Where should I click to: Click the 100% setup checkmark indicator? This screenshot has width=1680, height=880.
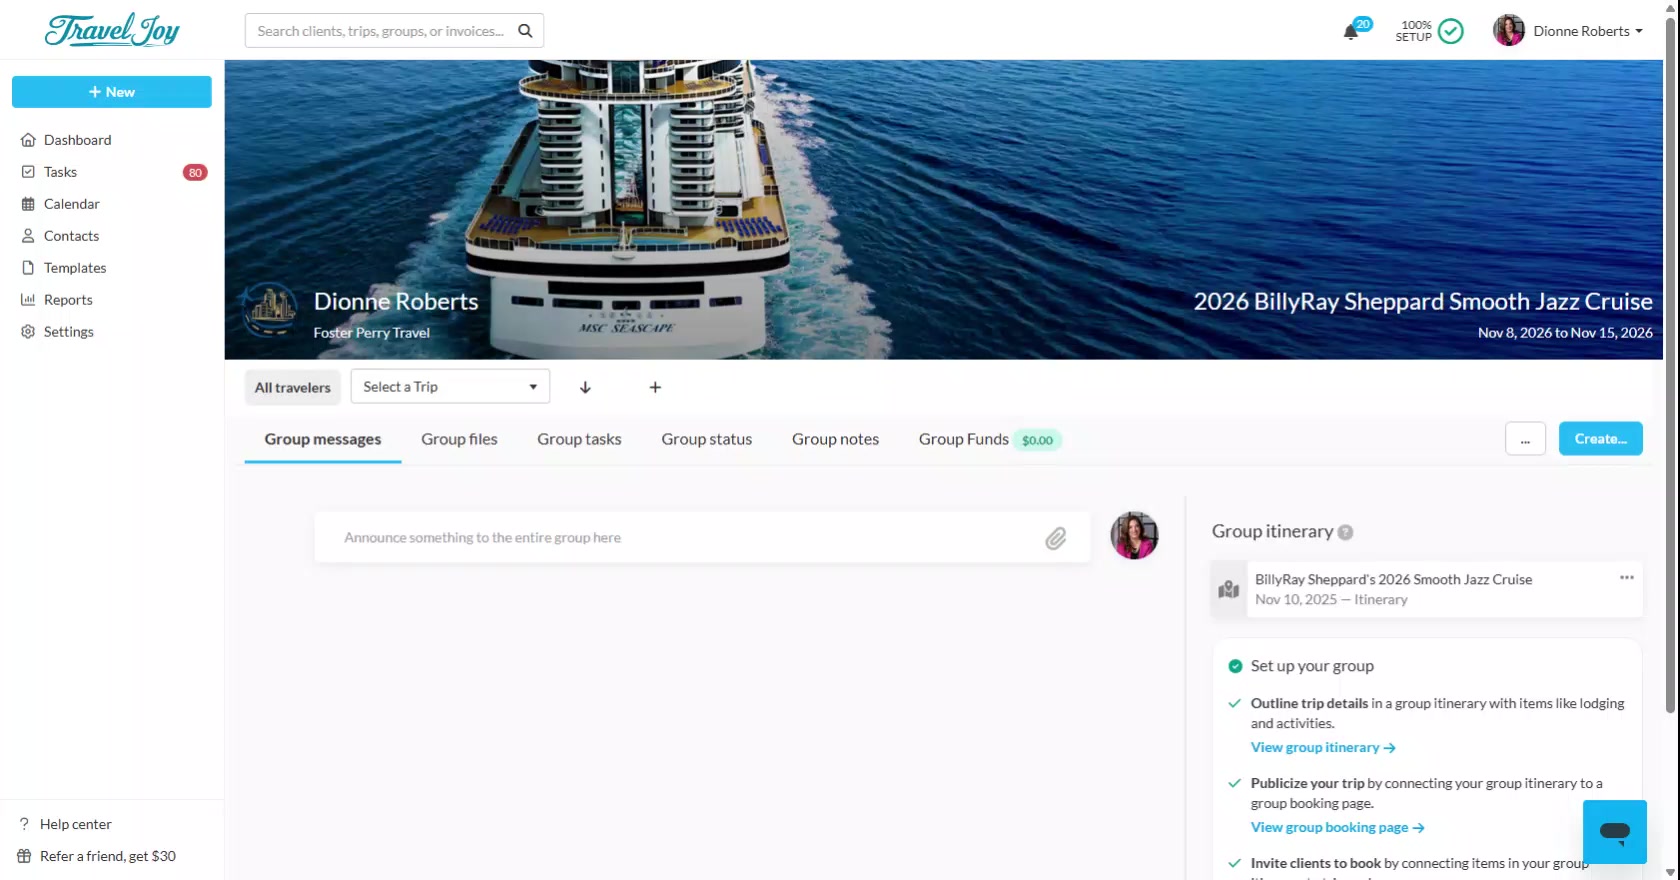(1450, 31)
